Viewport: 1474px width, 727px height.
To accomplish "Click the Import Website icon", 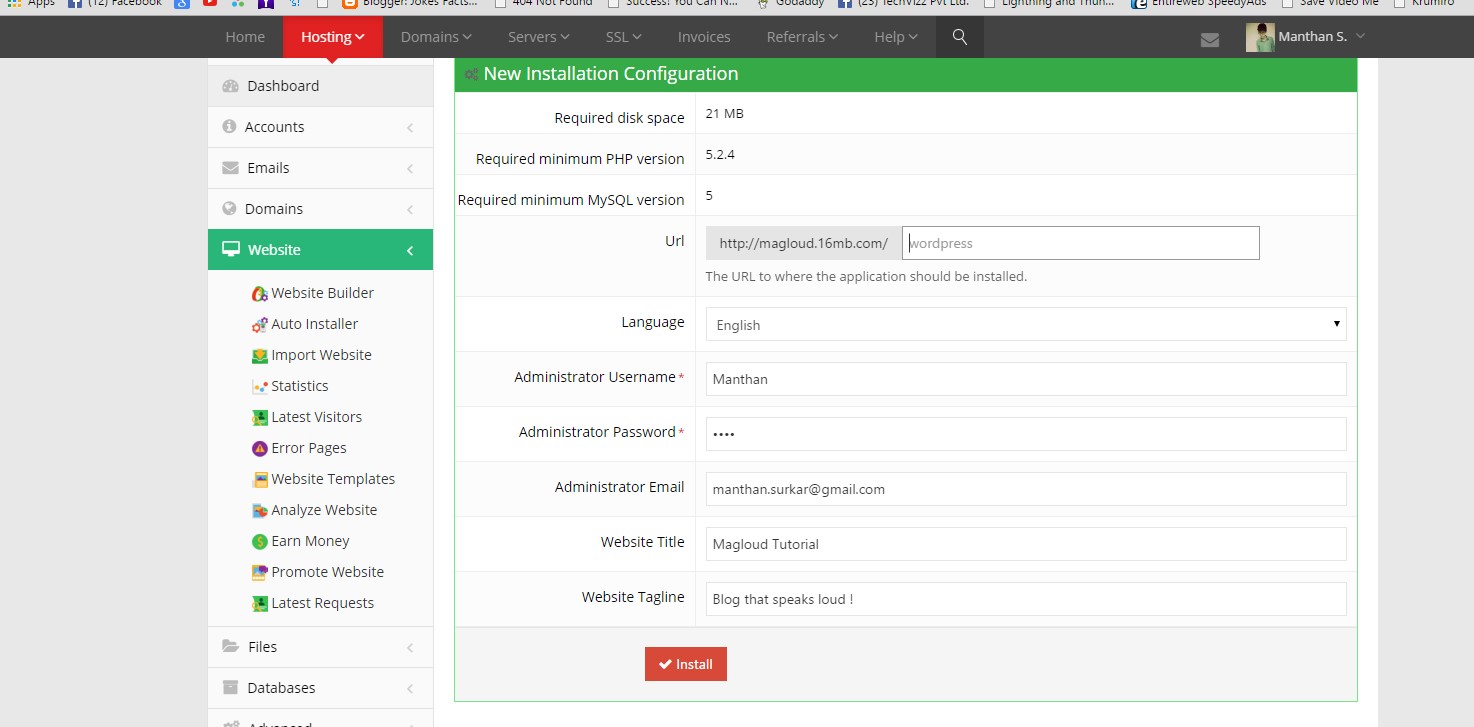I will pos(259,355).
